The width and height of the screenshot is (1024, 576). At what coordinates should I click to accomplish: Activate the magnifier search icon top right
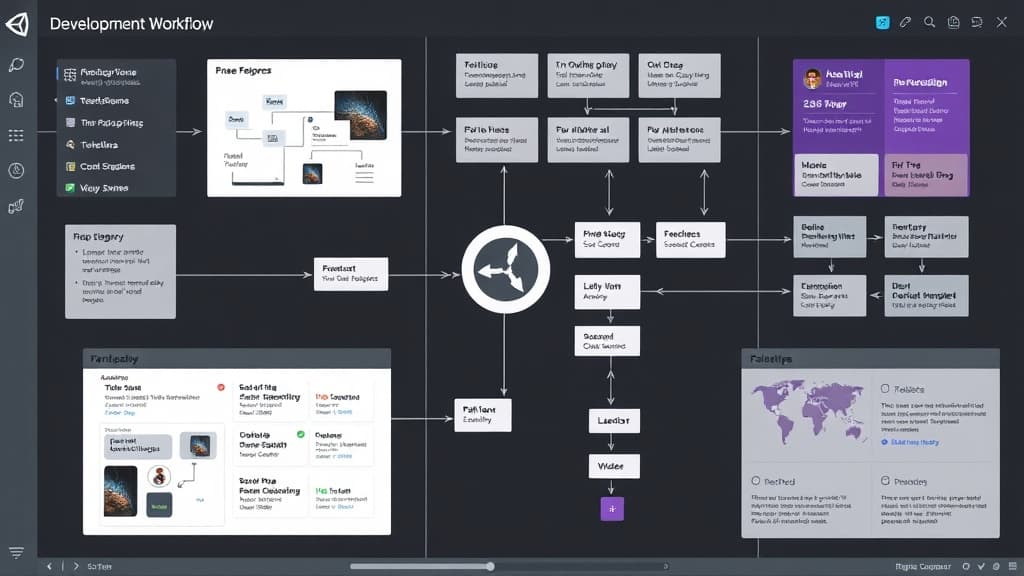click(x=929, y=22)
